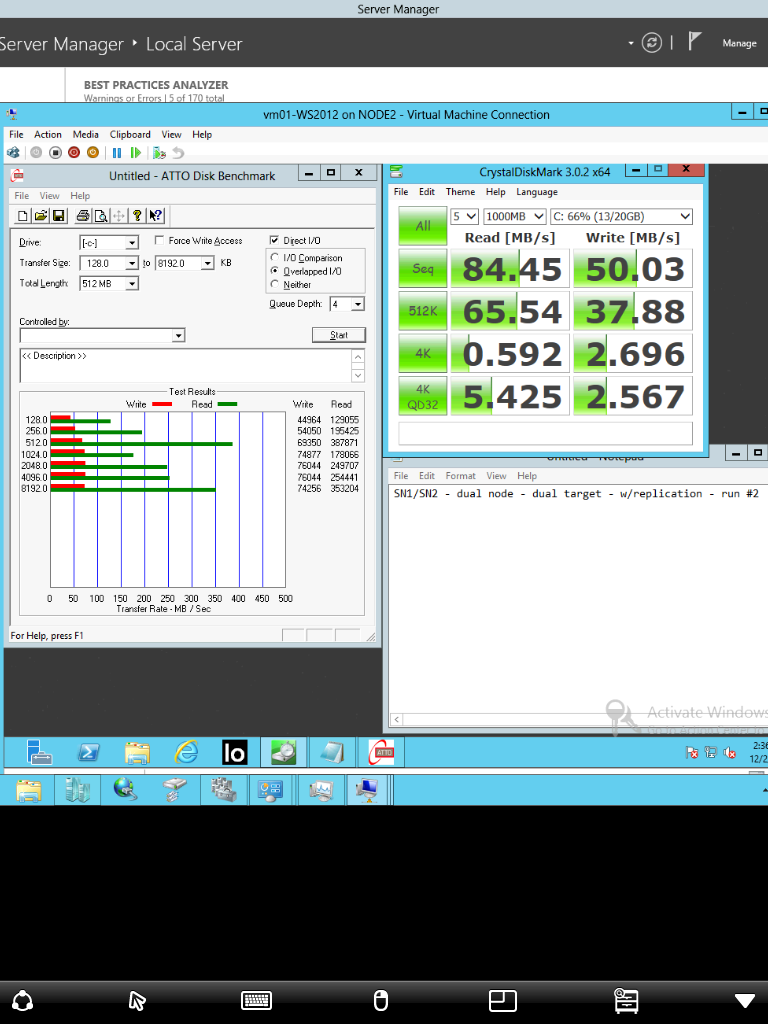Click the New file icon in ATTO toolbar
This screenshot has height=1024, width=768.
pyautogui.click(x=23, y=216)
